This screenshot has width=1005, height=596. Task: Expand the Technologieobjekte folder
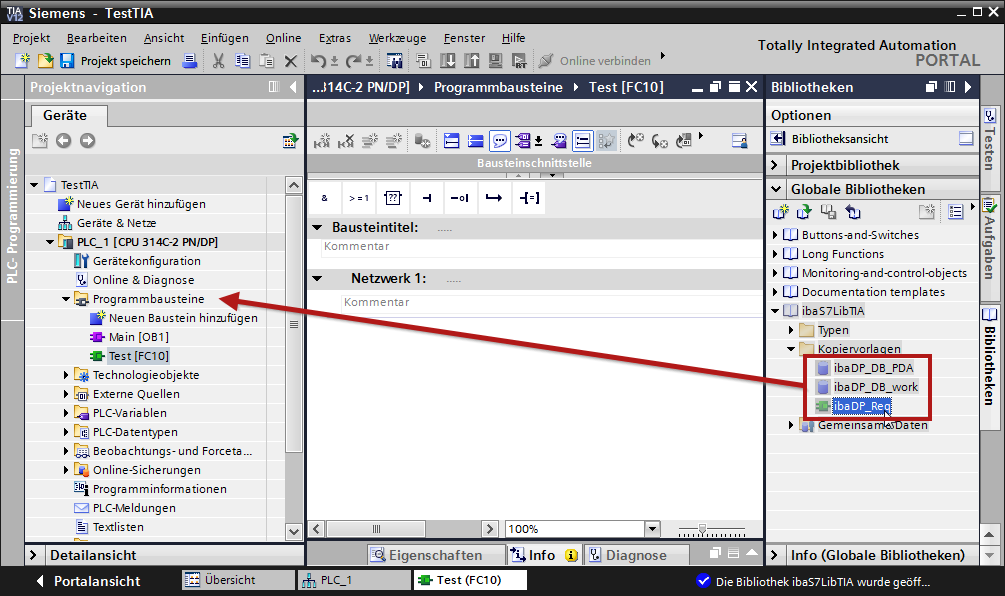tap(66, 375)
